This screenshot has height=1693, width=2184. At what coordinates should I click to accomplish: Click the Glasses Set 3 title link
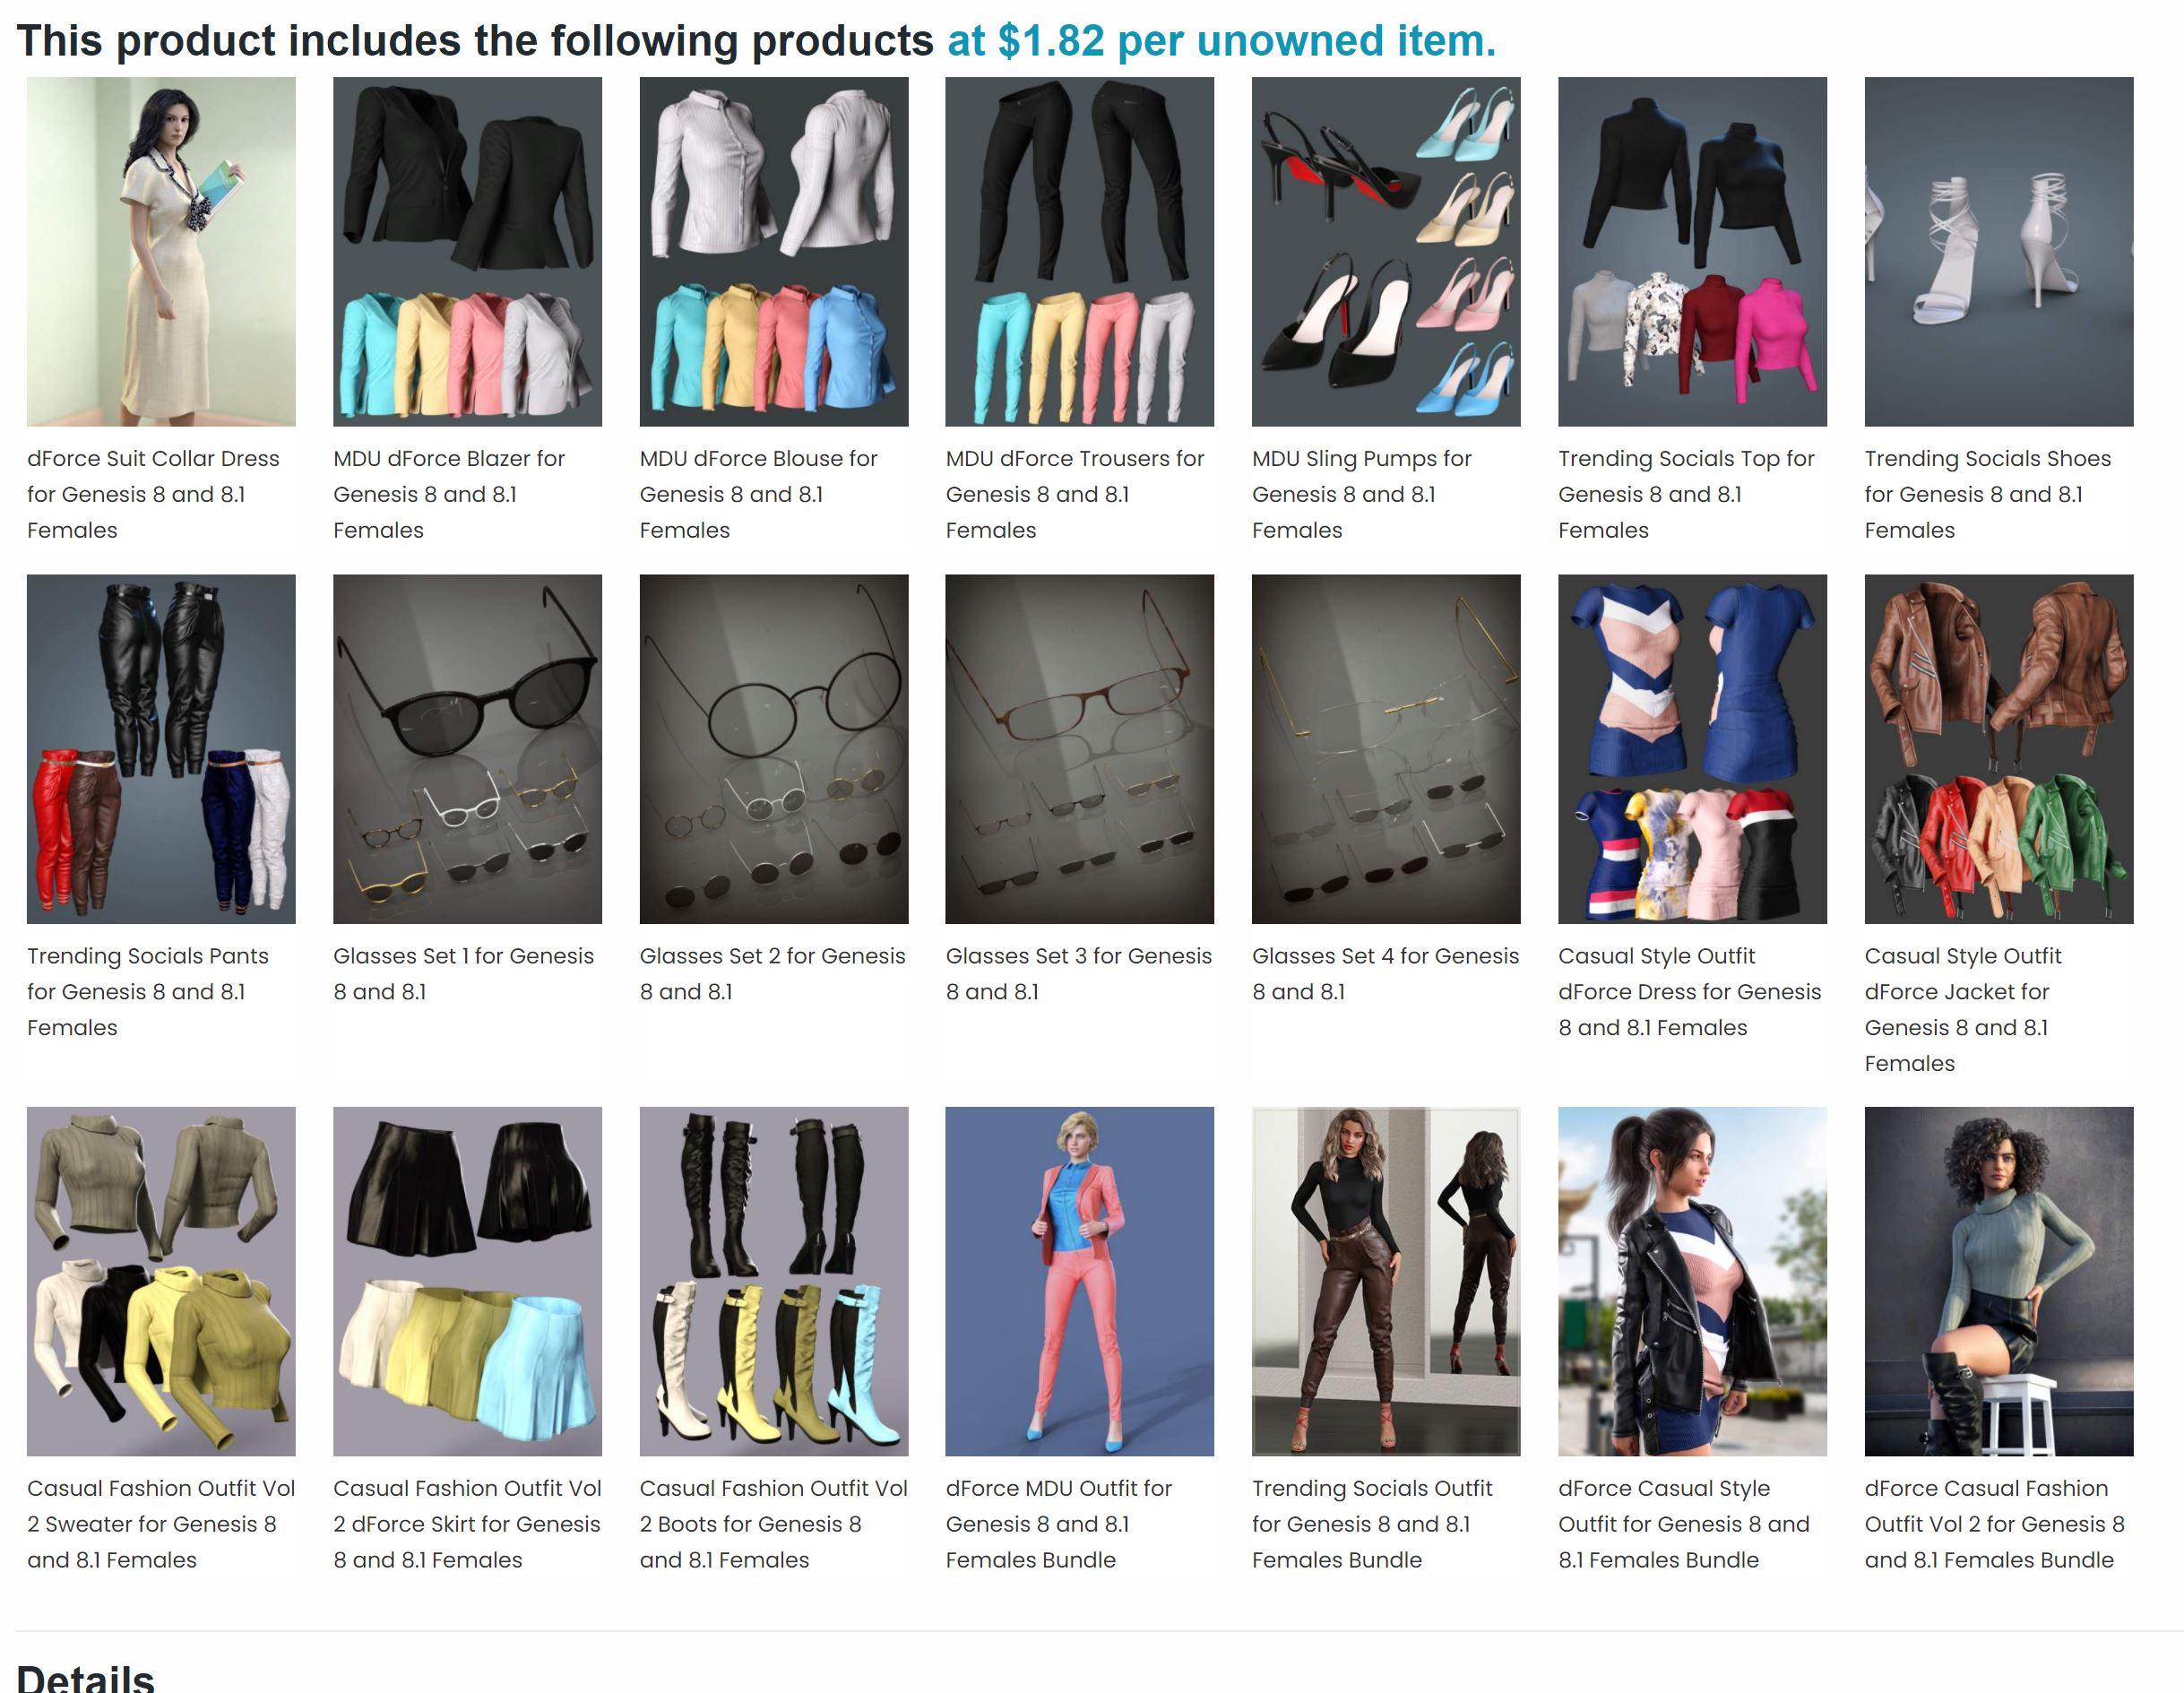click(1078, 973)
